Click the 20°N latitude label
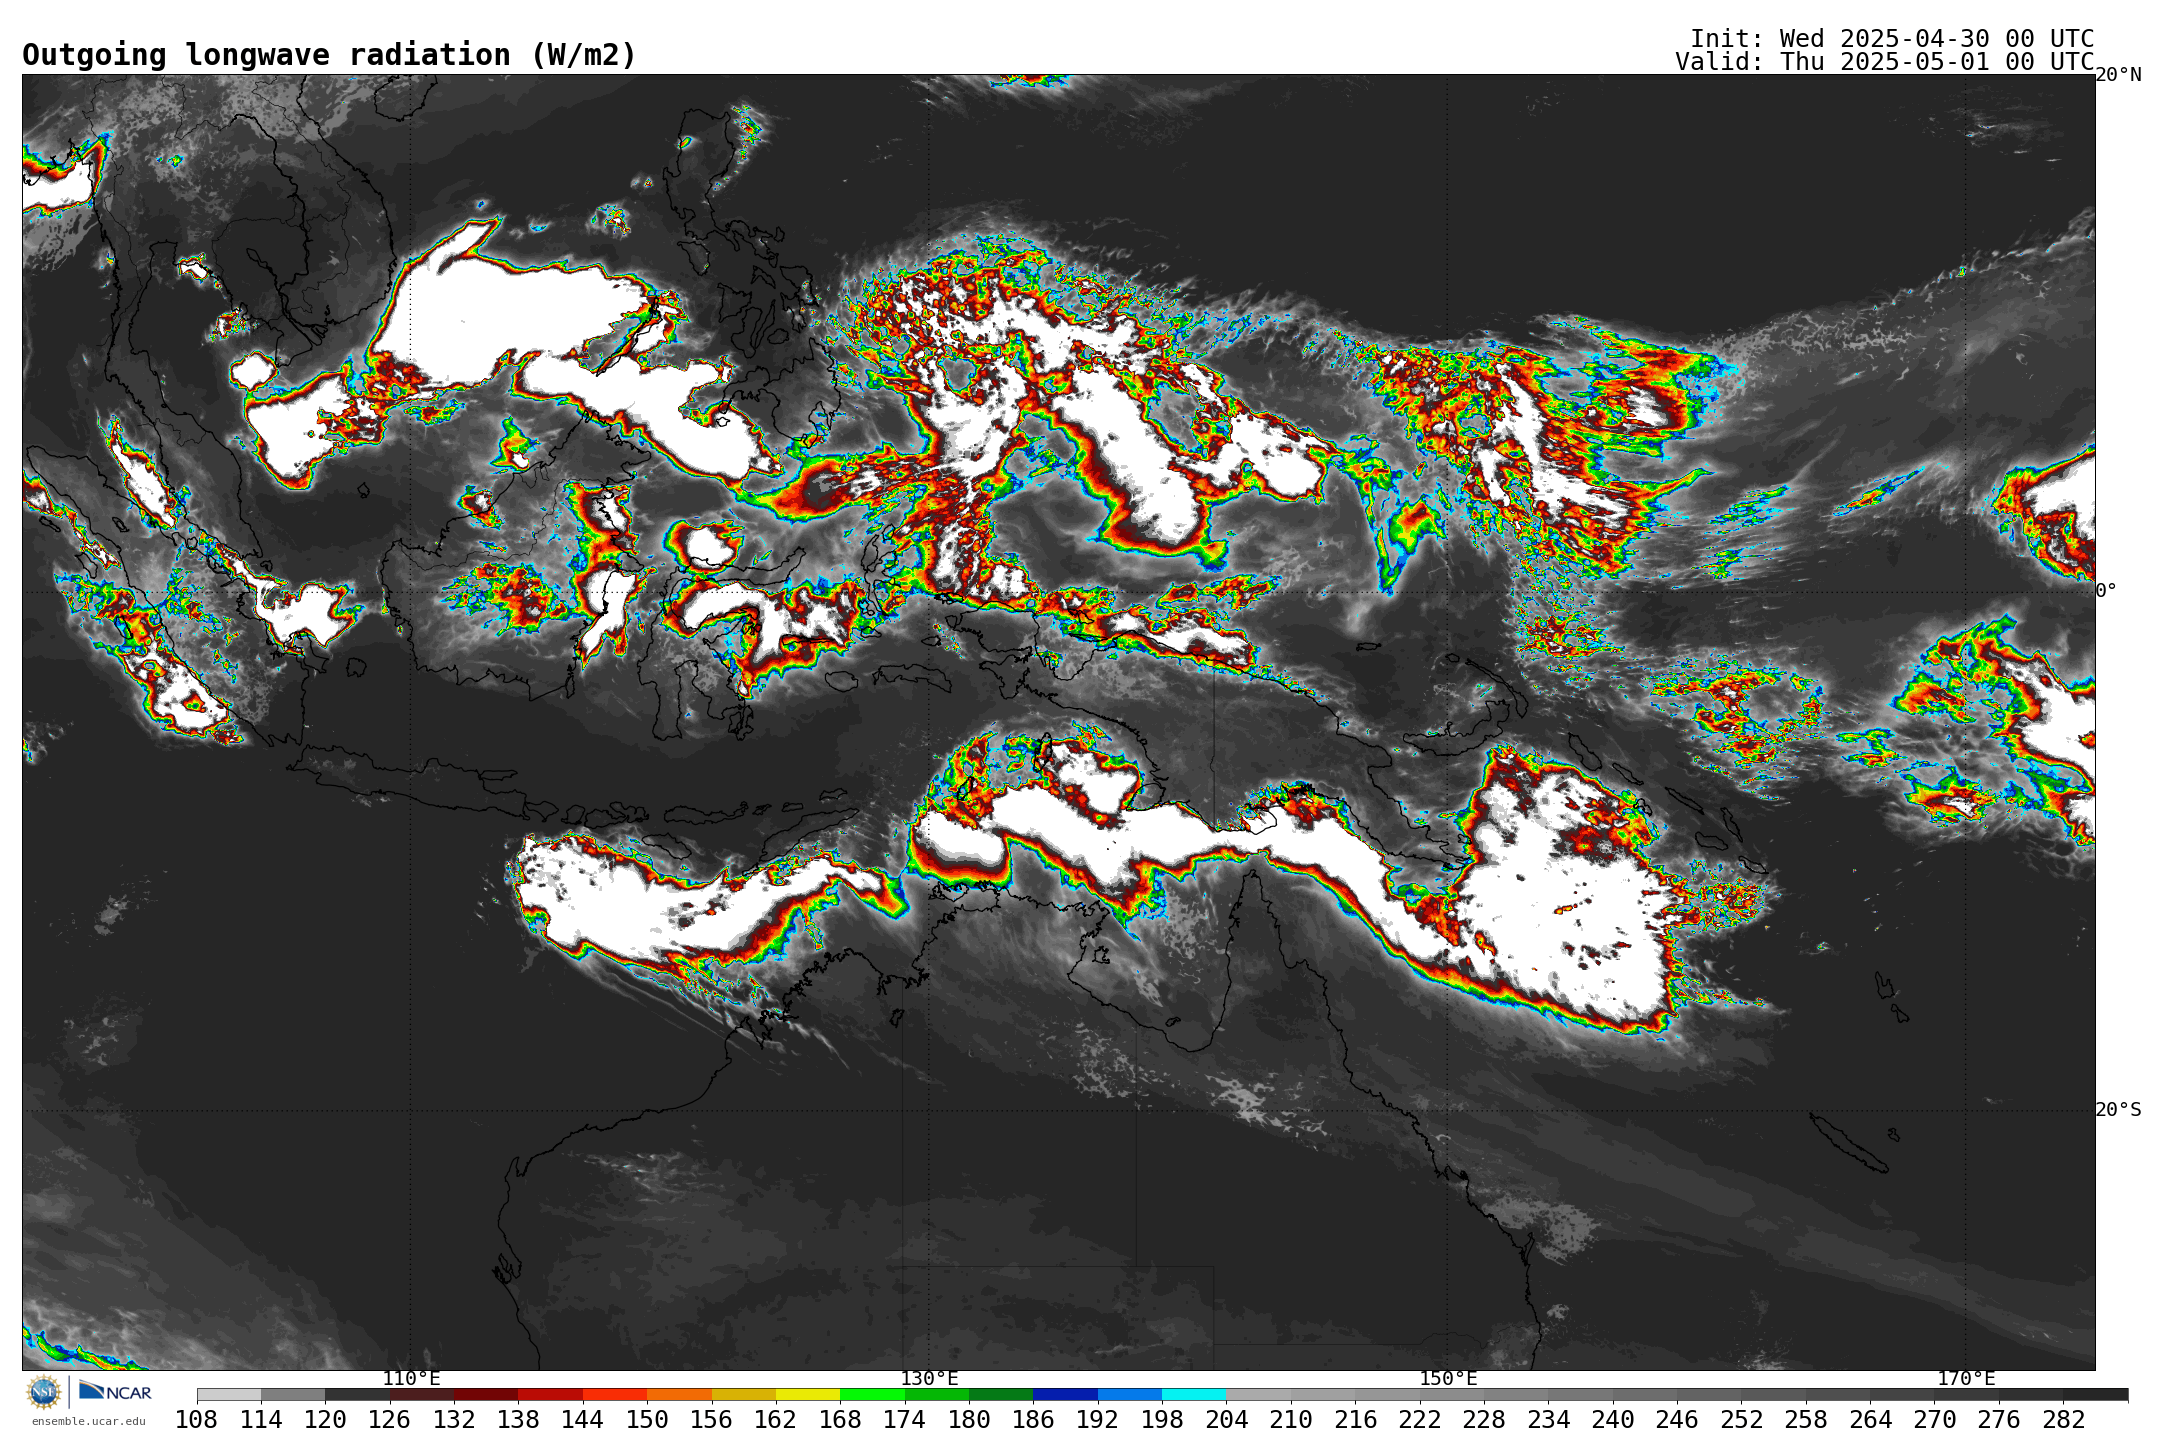 (x=2118, y=75)
